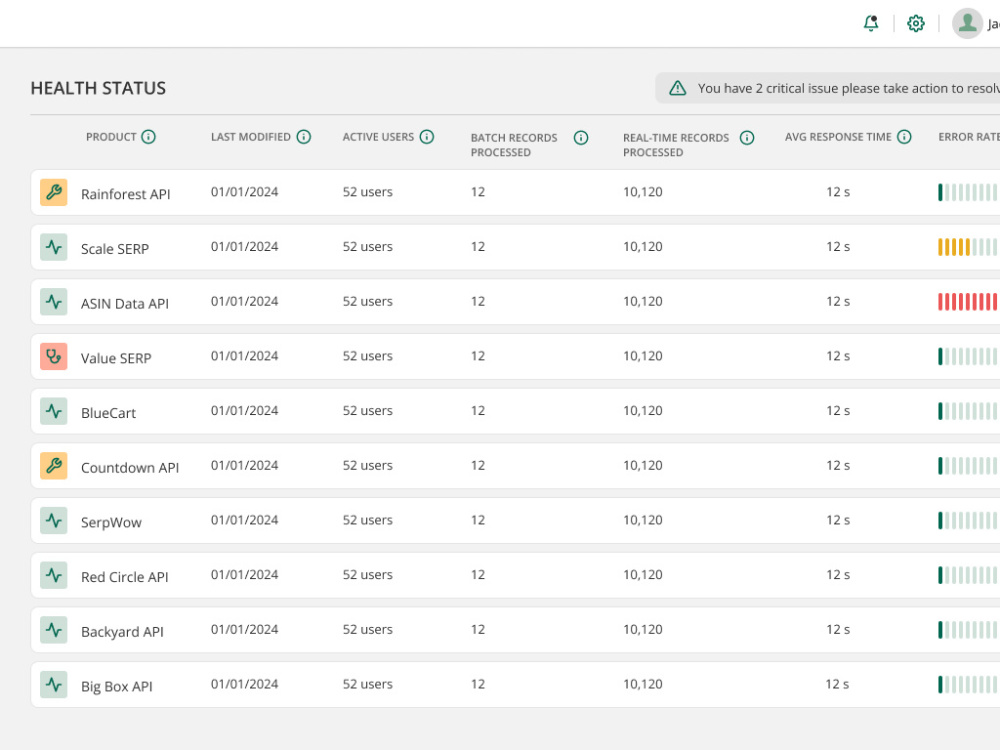Select the Countdown API product name

[x=130, y=468]
